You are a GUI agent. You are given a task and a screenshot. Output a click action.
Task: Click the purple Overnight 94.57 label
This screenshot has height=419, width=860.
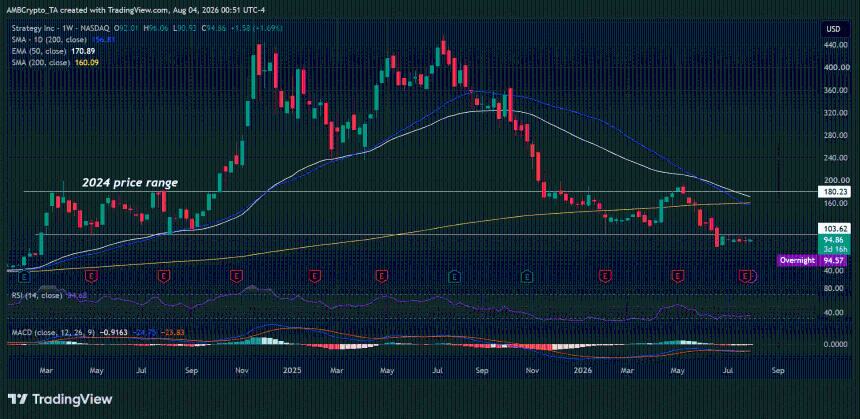point(812,261)
